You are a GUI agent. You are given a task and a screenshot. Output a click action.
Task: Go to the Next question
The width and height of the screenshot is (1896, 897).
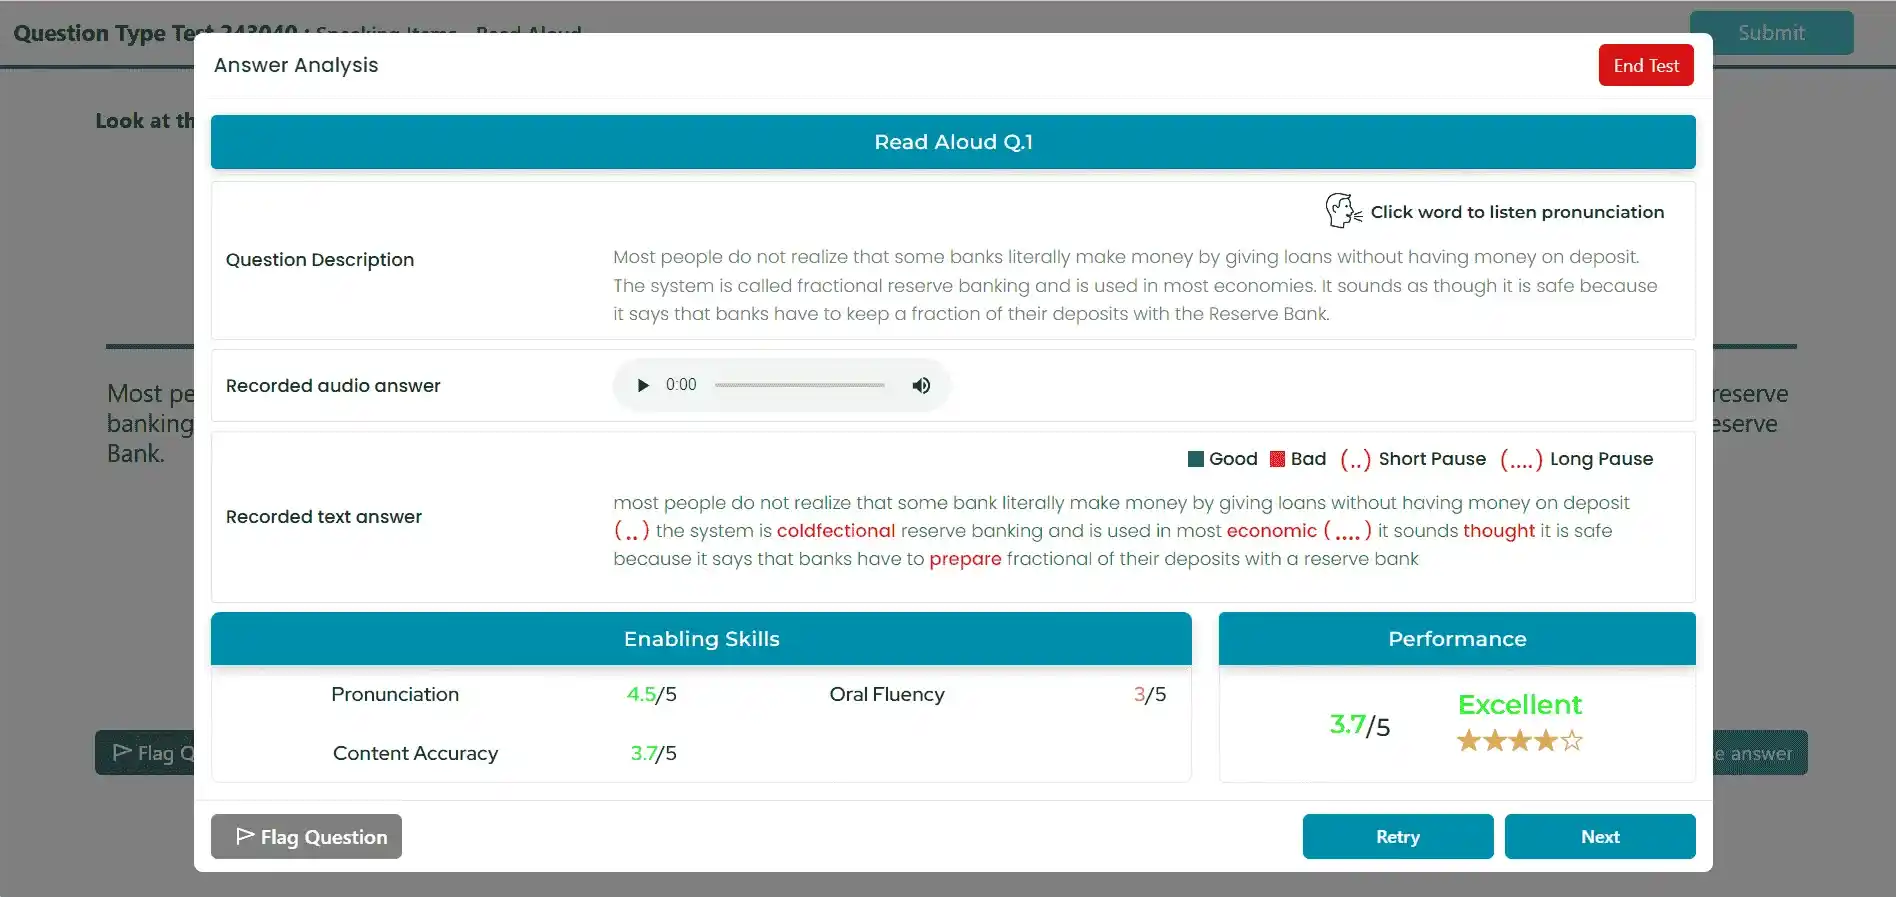(x=1599, y=836)
